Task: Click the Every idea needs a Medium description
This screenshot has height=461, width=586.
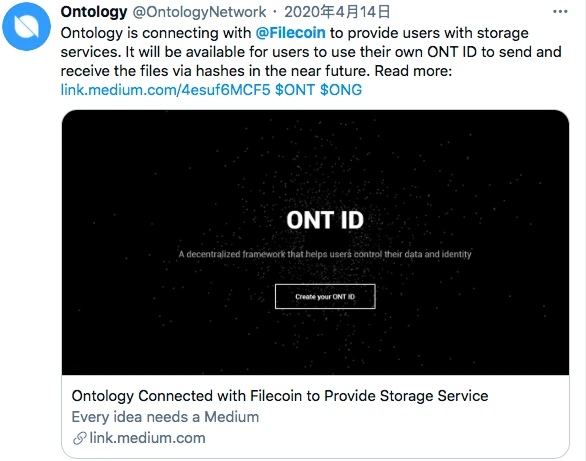Action: (x=165, y=417)
